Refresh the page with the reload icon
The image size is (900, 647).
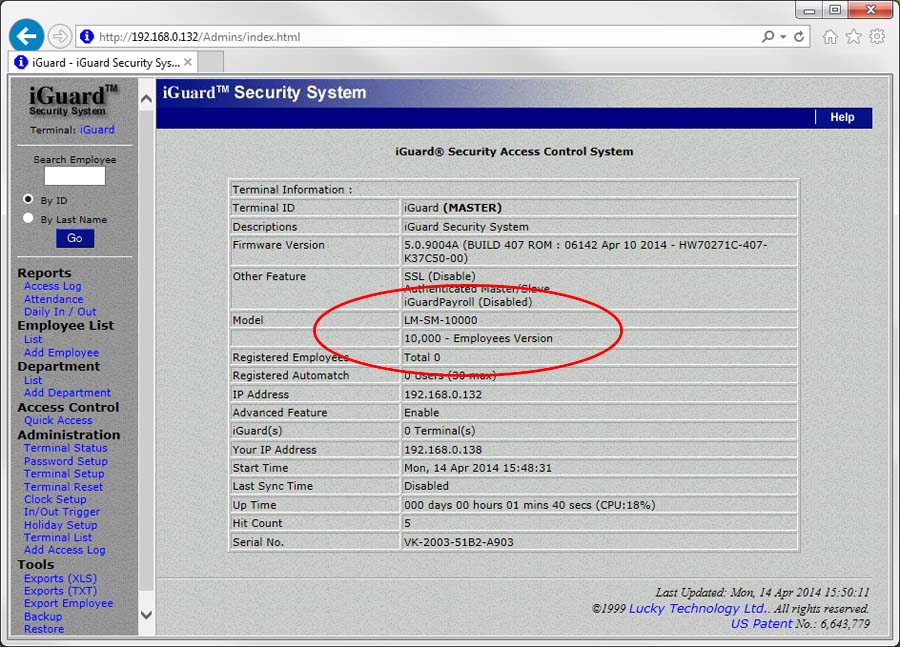[x=798, y=37]
